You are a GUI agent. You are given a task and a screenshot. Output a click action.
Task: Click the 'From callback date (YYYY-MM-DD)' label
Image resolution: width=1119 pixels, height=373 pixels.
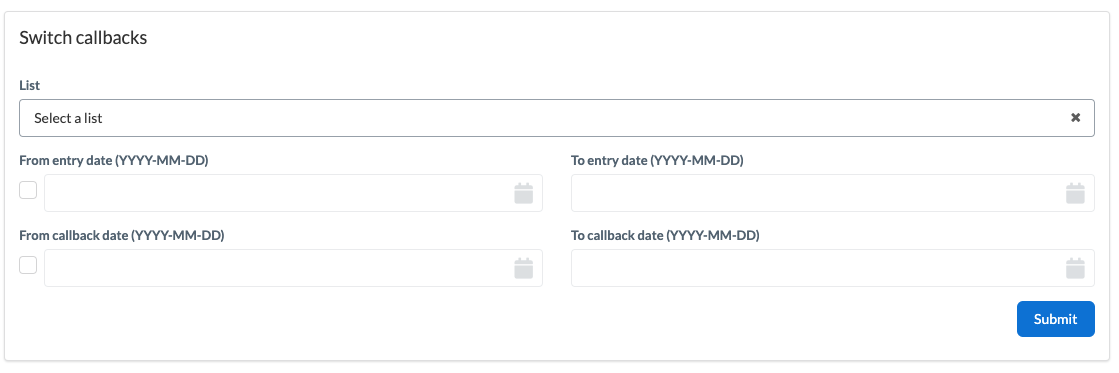click(122, 235)
